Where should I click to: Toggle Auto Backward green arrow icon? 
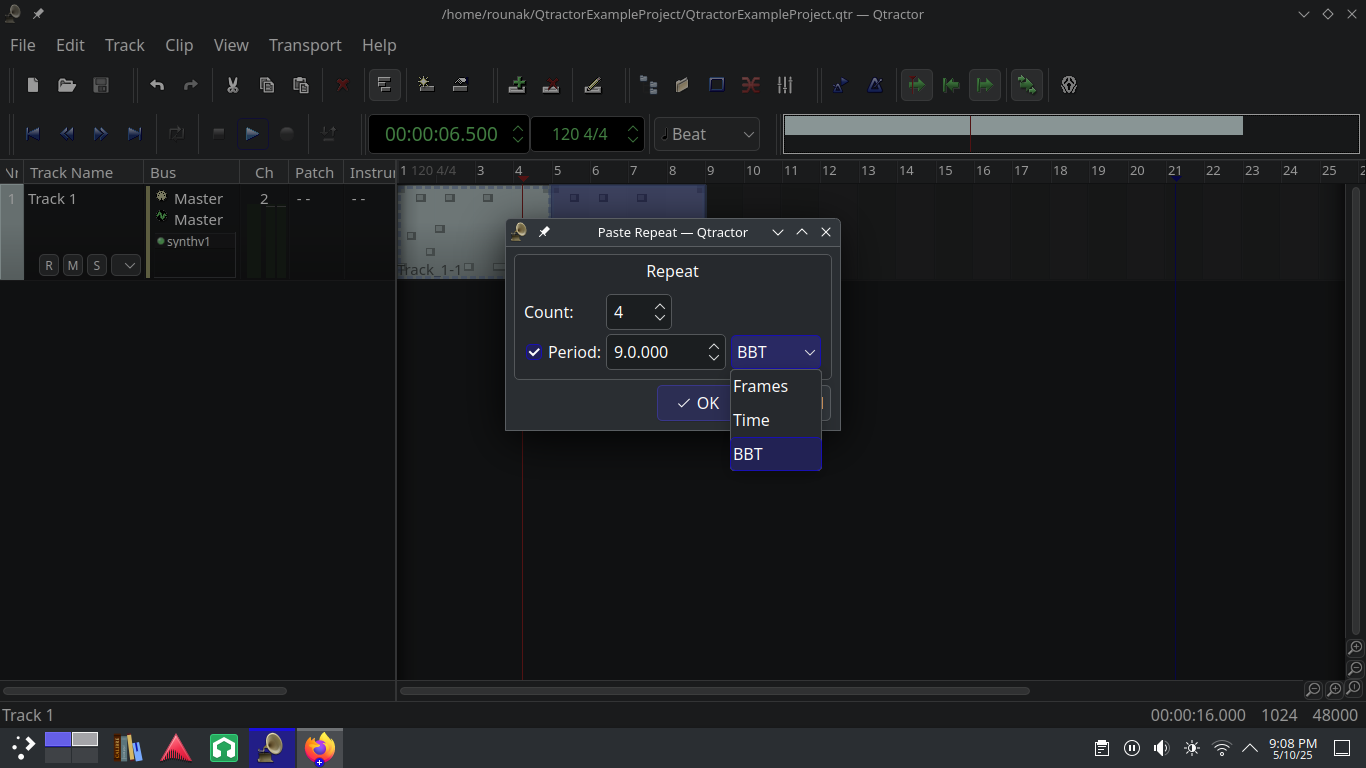click(x=951, y=85)
